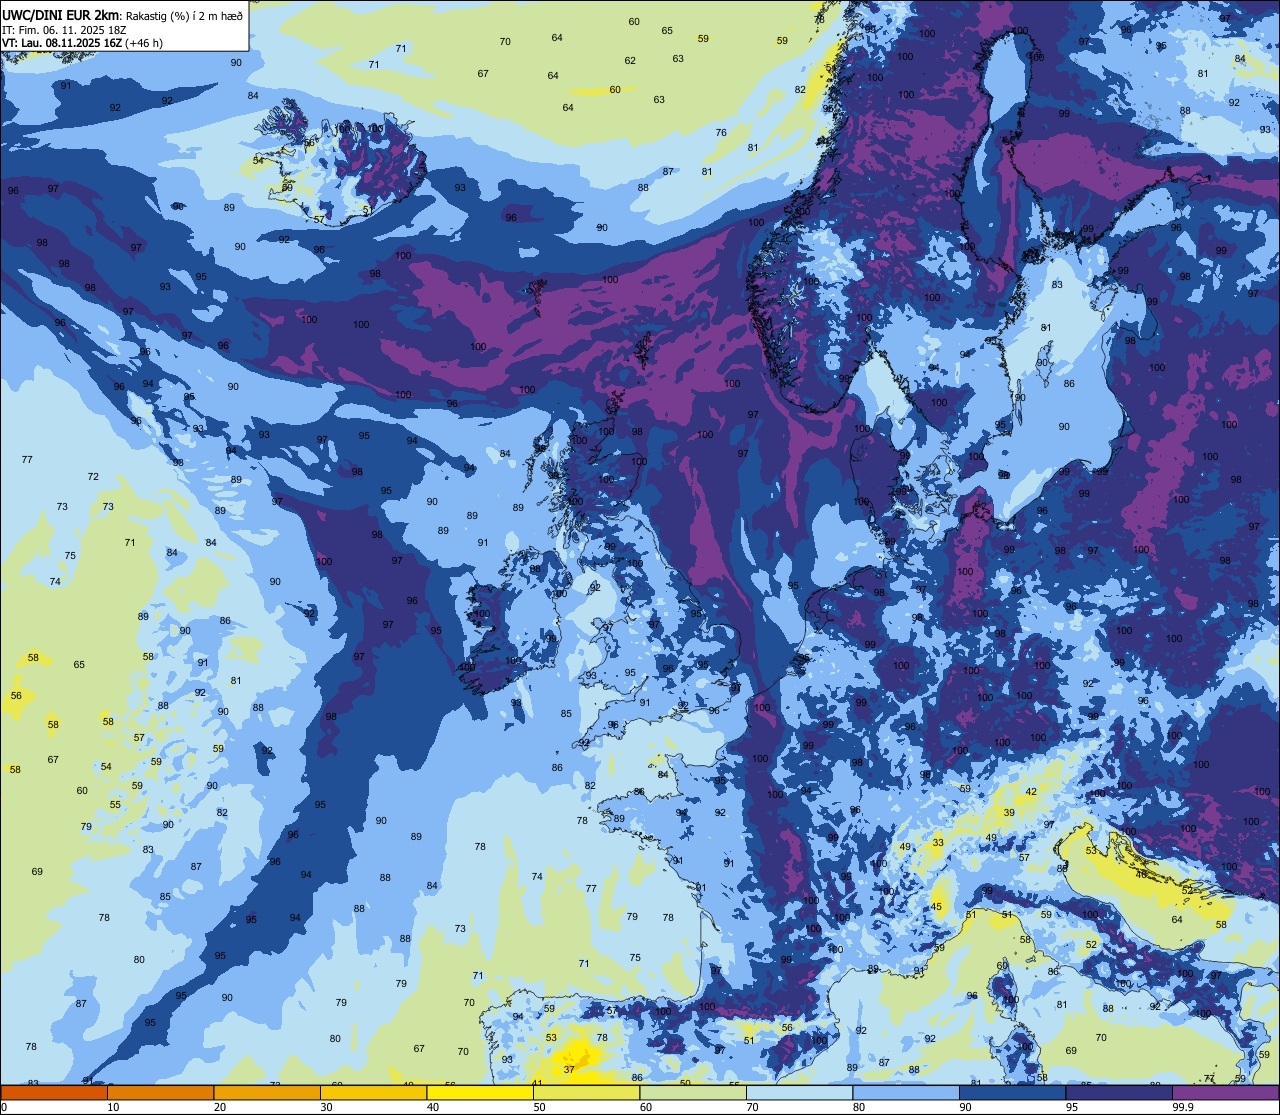The image size is (1280, 1115).
Task: Click the legend tick label 30
Action: (326, 1107)
